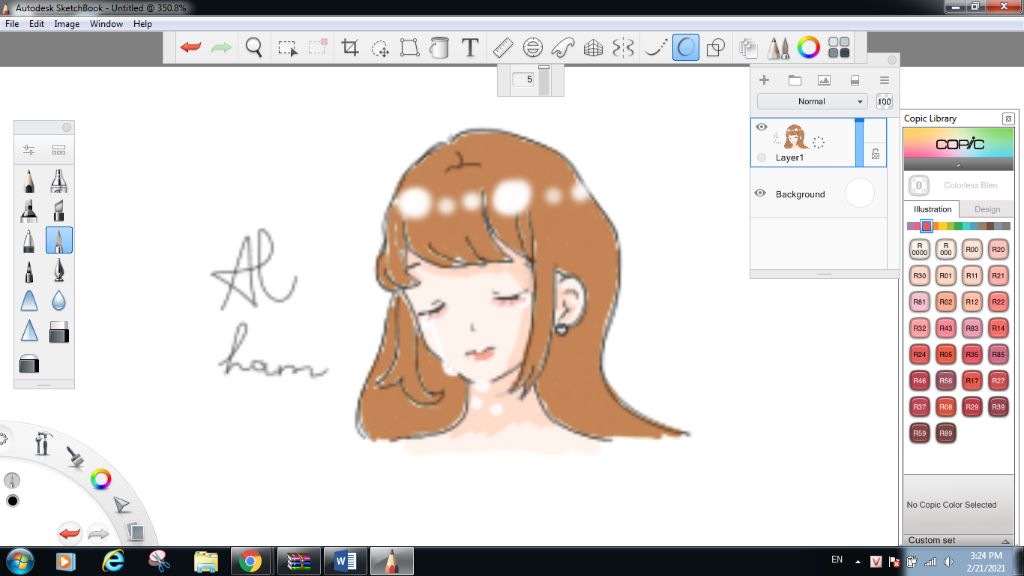Select the Zoom magnifier tool
The image size is (1024, 576).
pyautogui.click(x=254, y=47)
